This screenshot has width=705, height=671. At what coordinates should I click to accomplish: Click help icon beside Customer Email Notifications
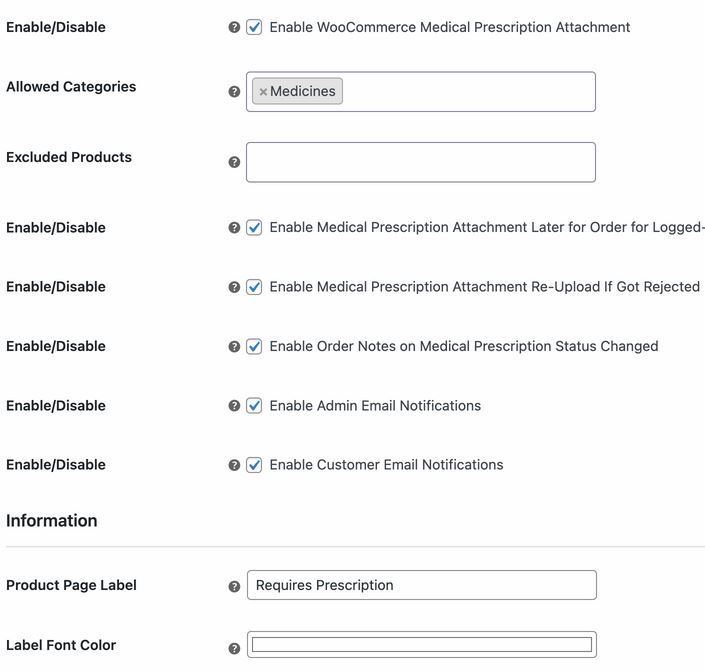(234, 465)
